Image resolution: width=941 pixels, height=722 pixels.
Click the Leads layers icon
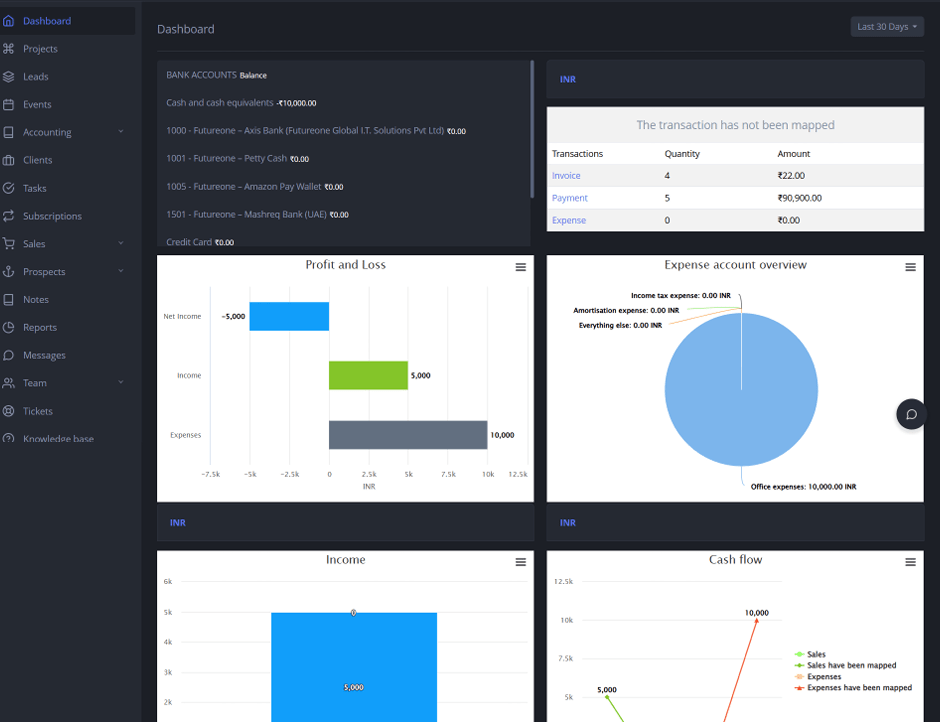tap(9, 77)
